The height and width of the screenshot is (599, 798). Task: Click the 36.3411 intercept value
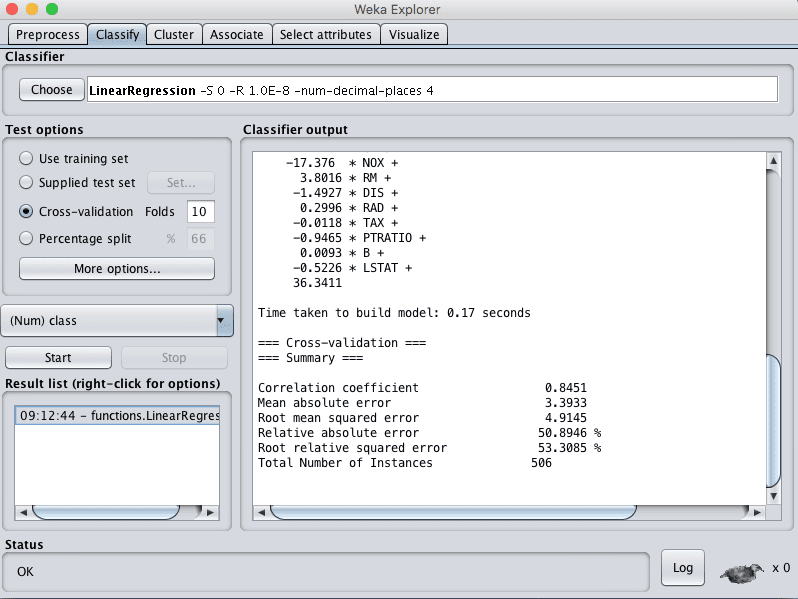pos(317,283)
